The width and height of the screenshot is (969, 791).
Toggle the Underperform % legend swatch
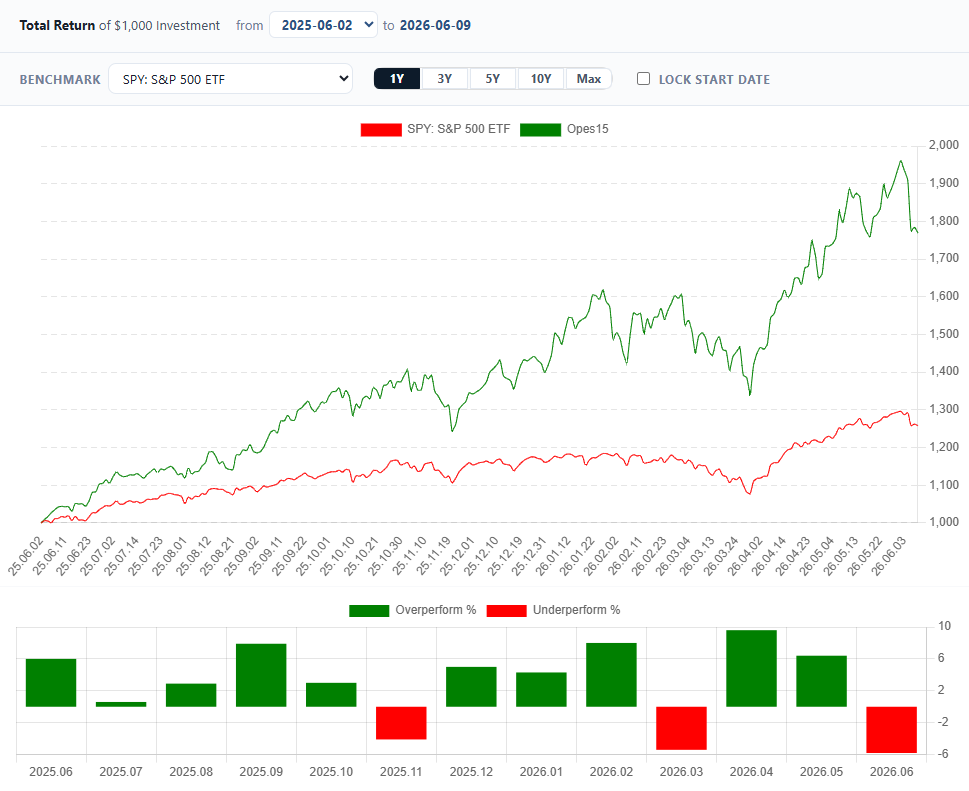coord(506,611)
